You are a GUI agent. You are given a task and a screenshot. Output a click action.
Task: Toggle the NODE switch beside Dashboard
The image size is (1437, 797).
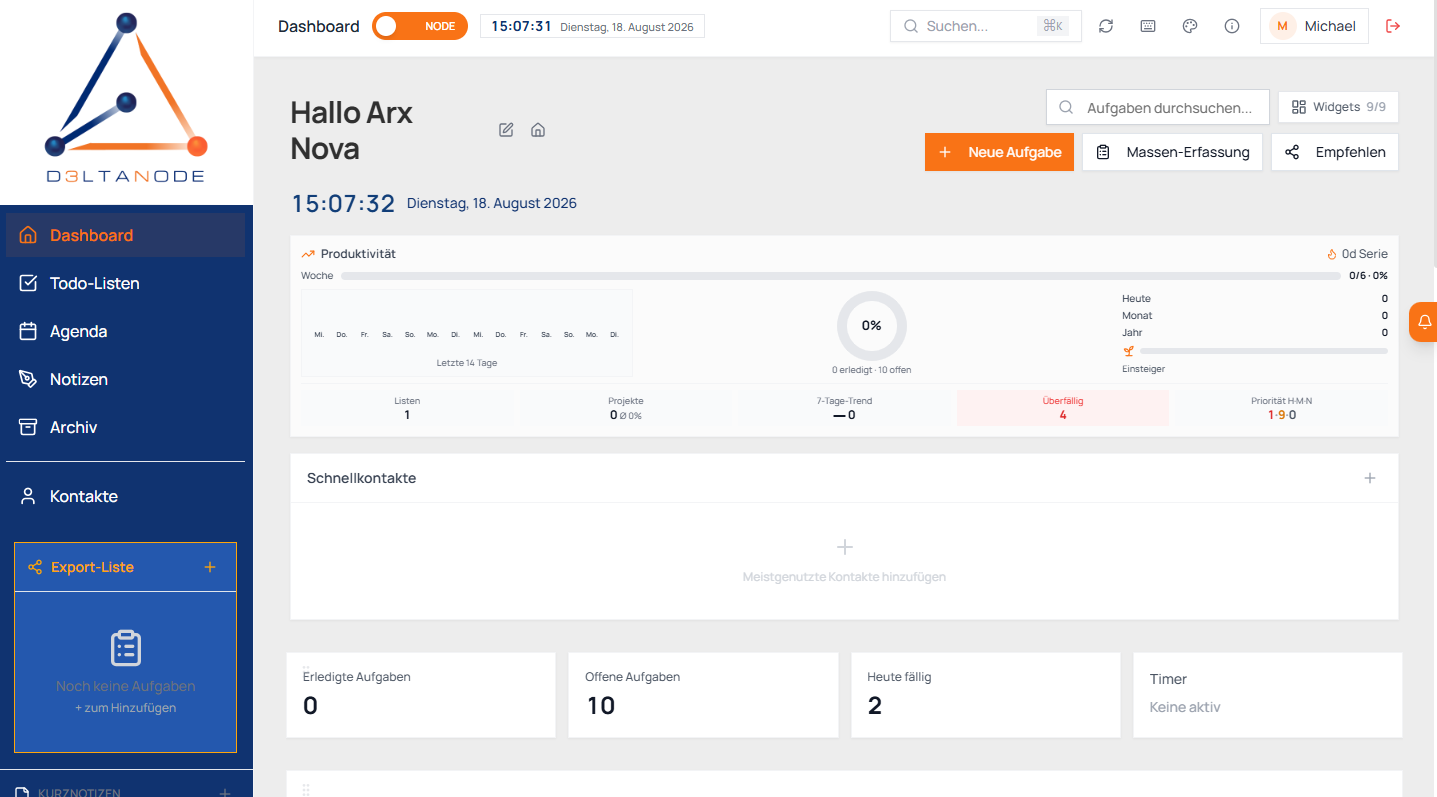pyautogui.click(x=420, y=26)
